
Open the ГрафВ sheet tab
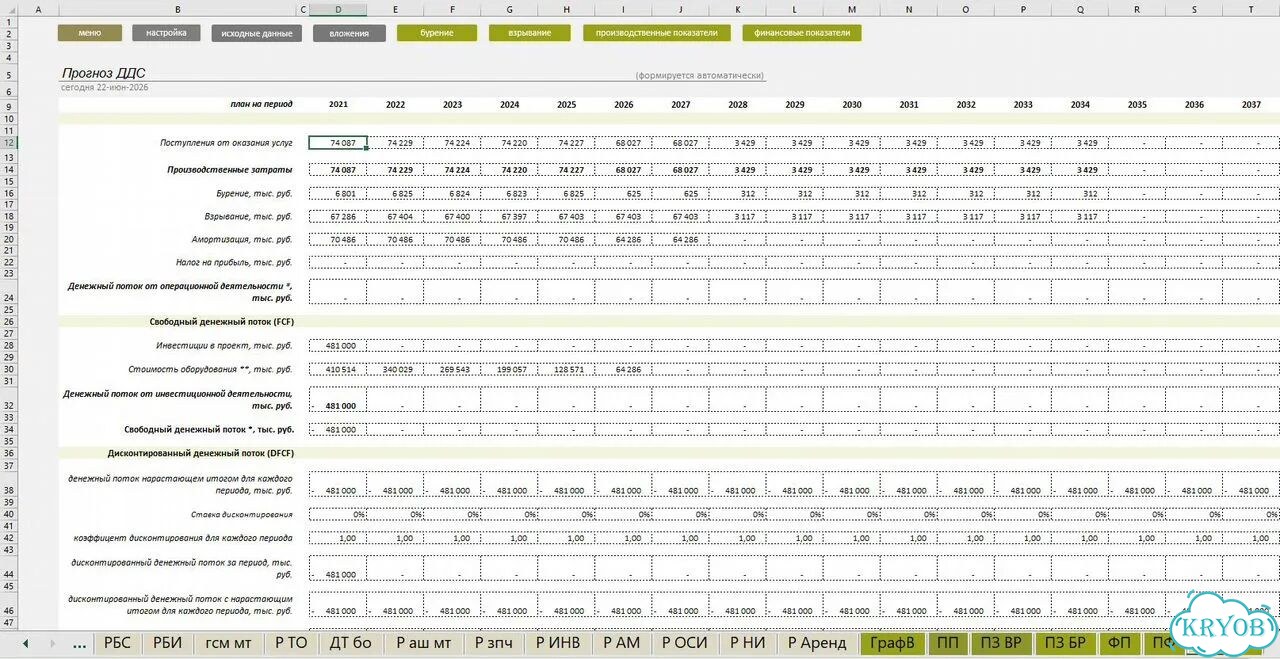(x=892, y=643)
